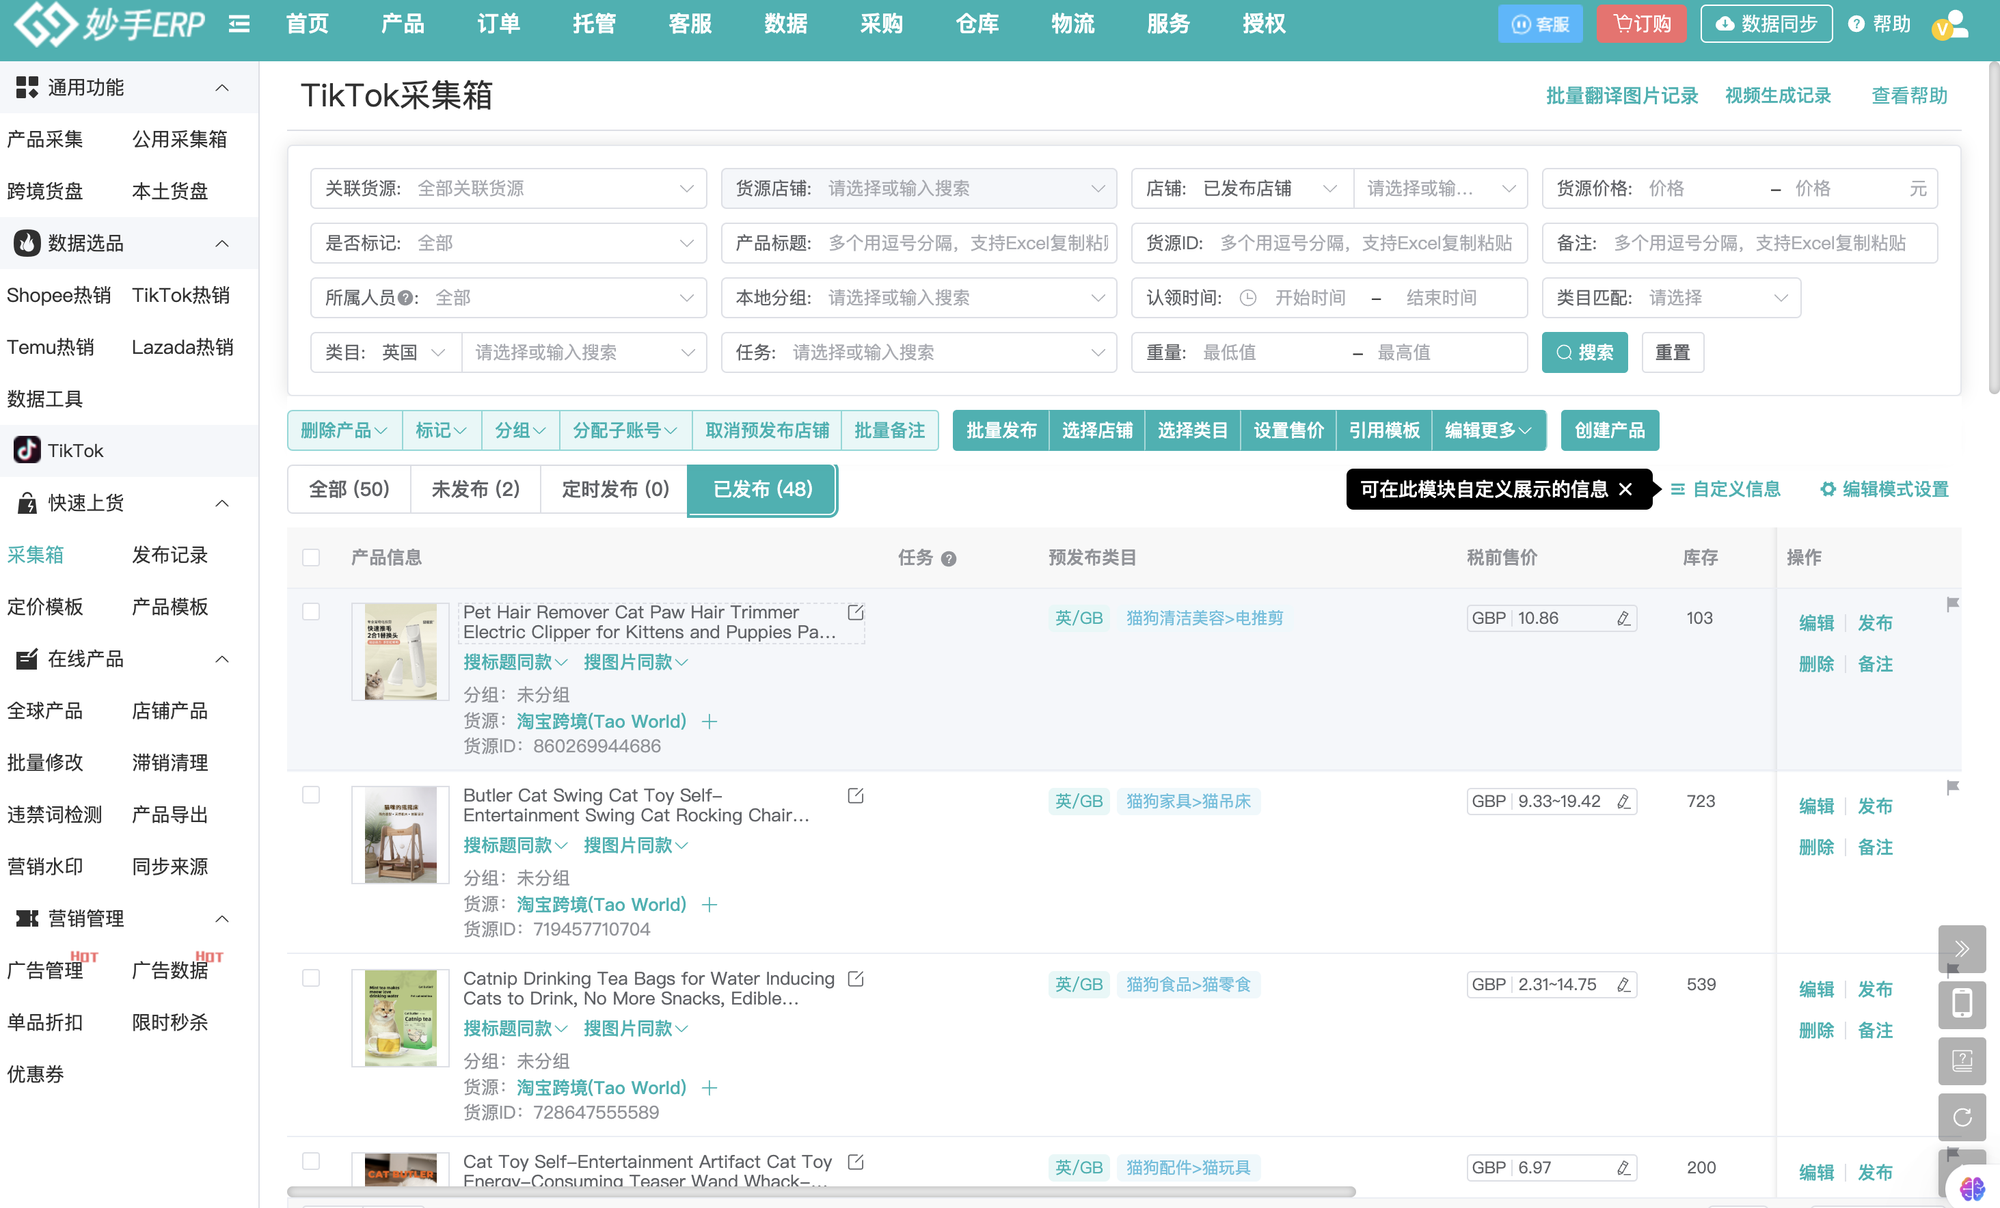Switch to the 全部 (50) tab
Viewport: 2000px width, 1208px height.
[x=349, y=489]
